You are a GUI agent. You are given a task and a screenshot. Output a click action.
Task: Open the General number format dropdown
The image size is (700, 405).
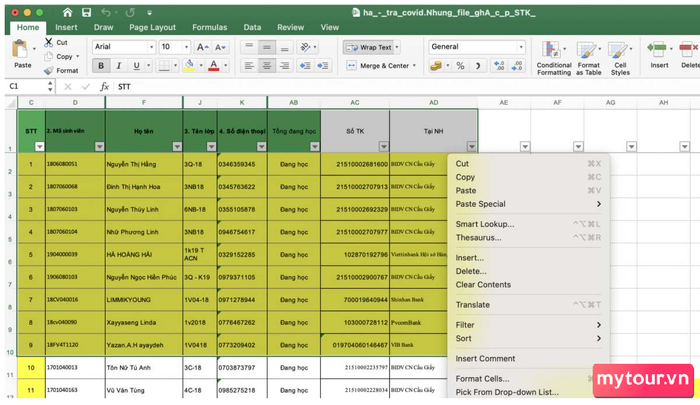click(520, 47)
